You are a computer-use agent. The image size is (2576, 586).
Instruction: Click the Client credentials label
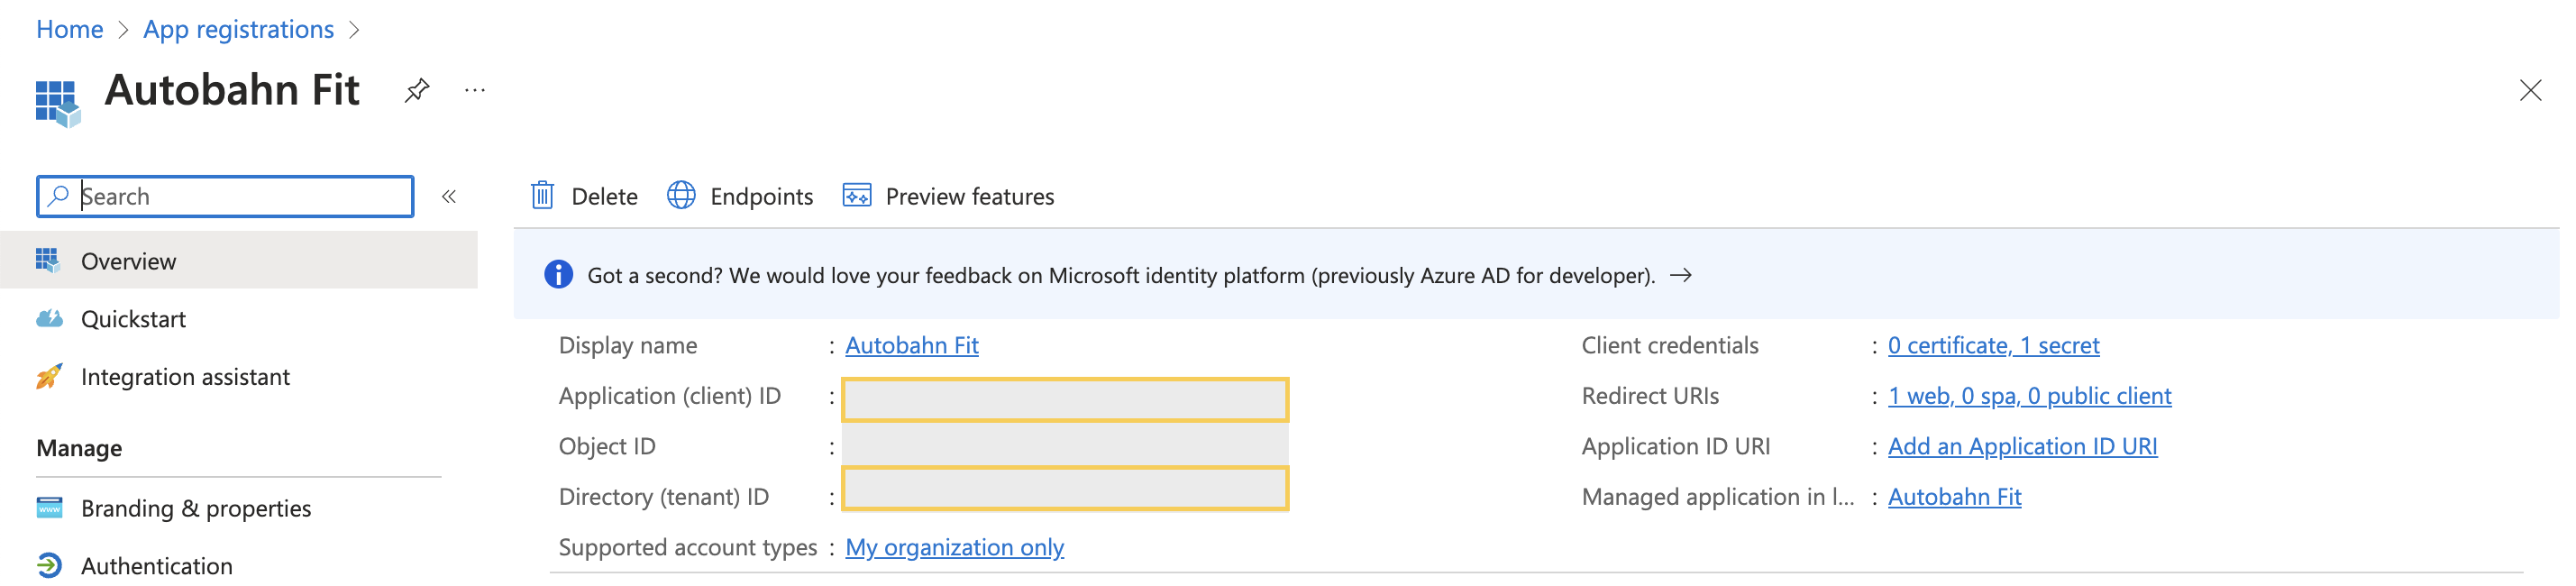1669,346
